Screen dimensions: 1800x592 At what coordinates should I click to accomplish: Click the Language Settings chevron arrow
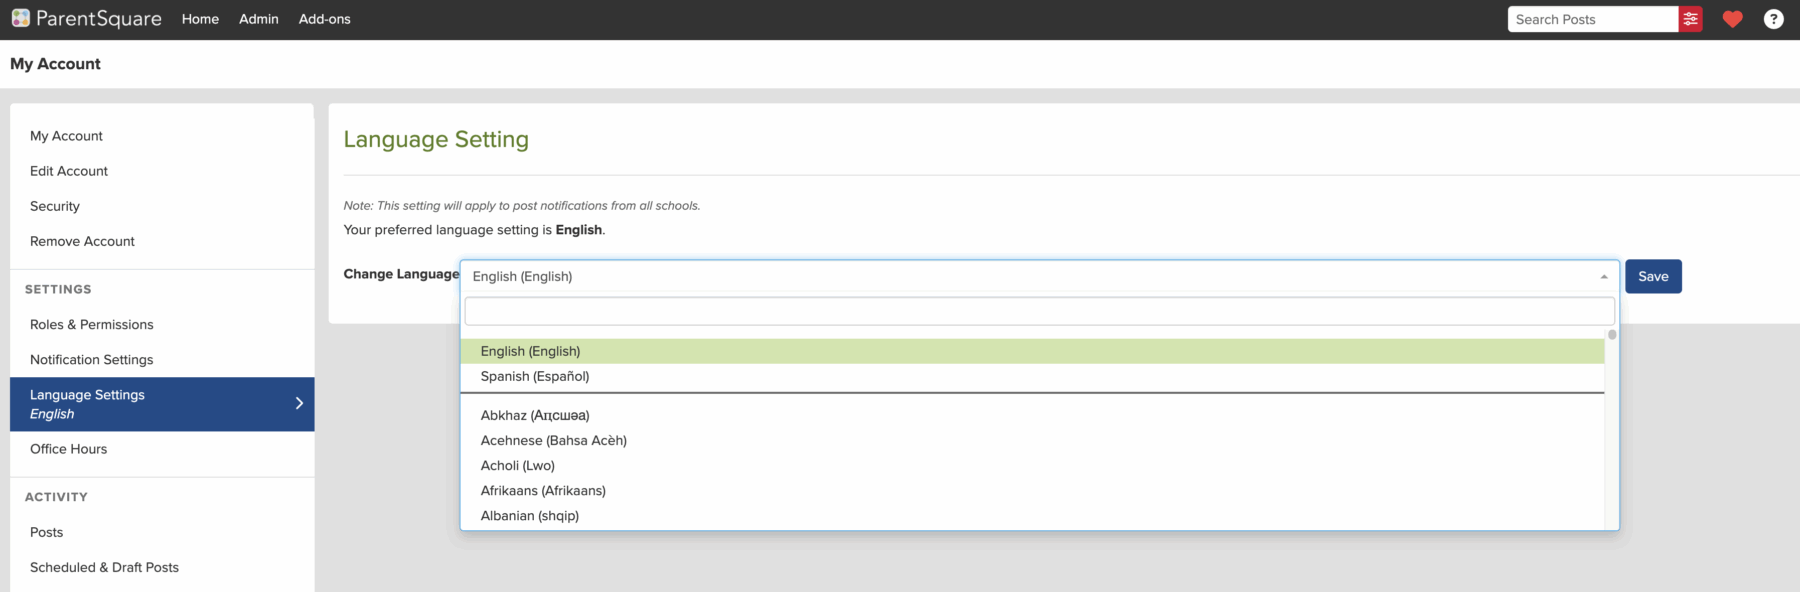pos(299,403)
